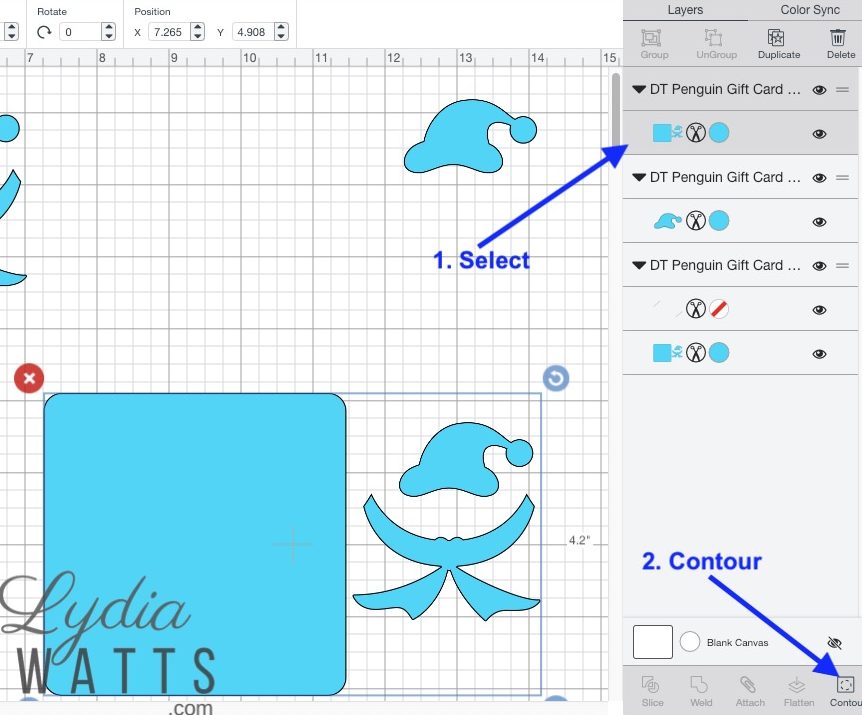Toggle eye icon of the highlighted rectangle layer
The image size is (862, 715).
coord(819,134)
